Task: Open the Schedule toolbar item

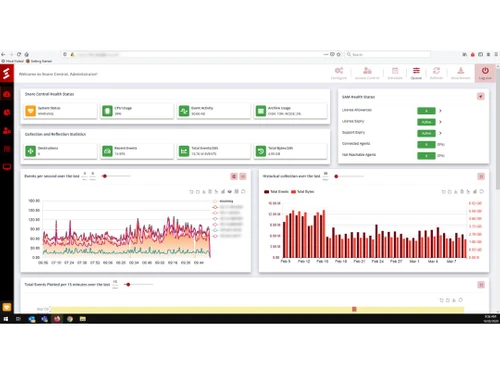Action: (x=395, y=73)
